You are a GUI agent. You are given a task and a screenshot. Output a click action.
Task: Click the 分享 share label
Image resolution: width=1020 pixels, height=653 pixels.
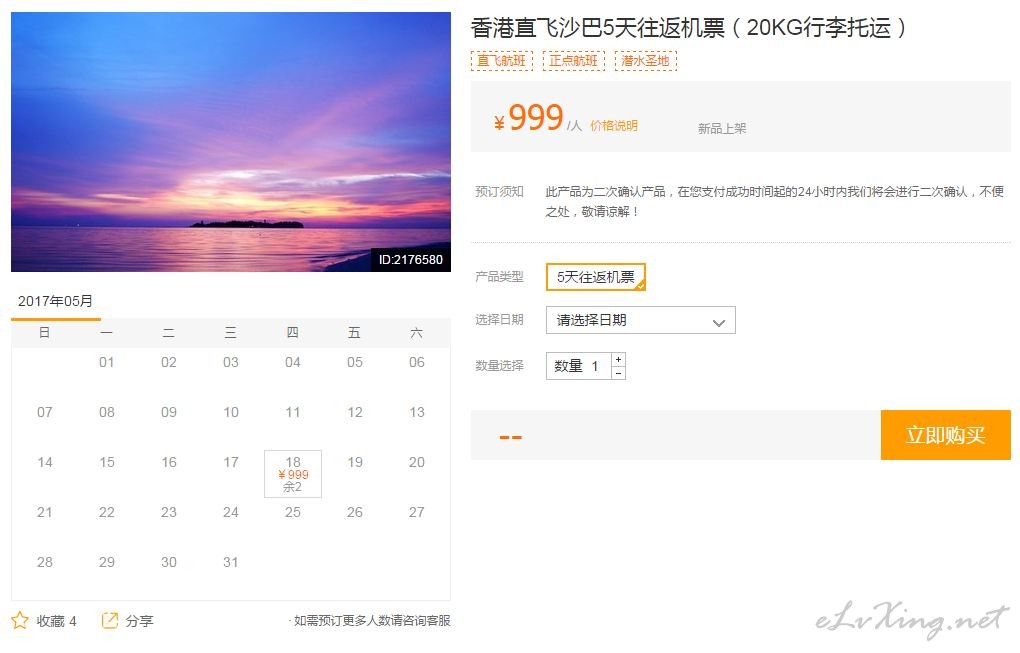(x=139, y=621)
